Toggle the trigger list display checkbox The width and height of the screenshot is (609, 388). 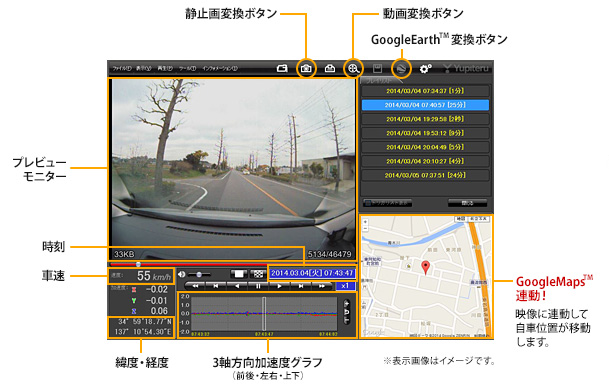367,203
